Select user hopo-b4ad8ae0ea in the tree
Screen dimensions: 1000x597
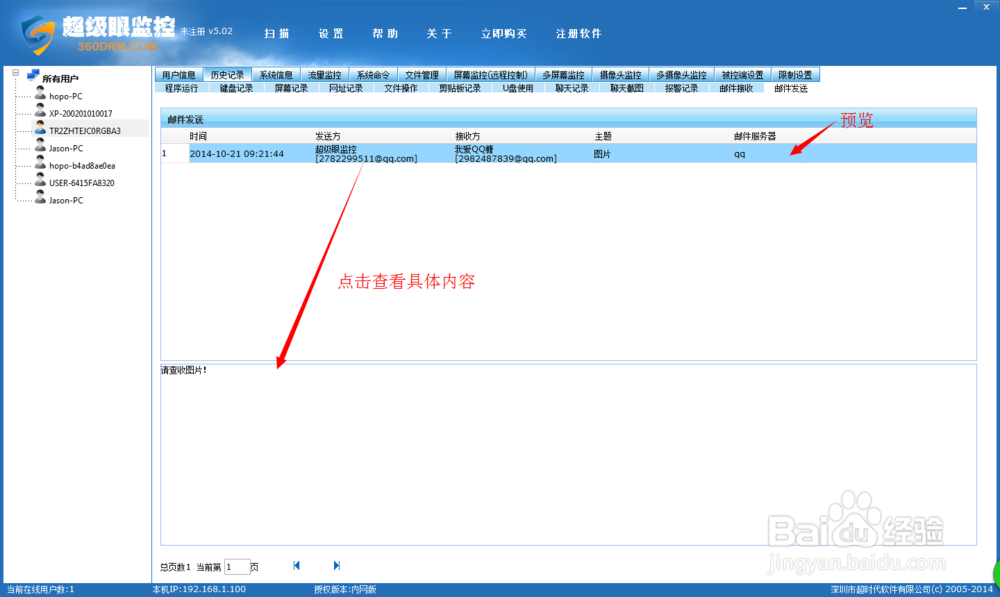[82, 166]
